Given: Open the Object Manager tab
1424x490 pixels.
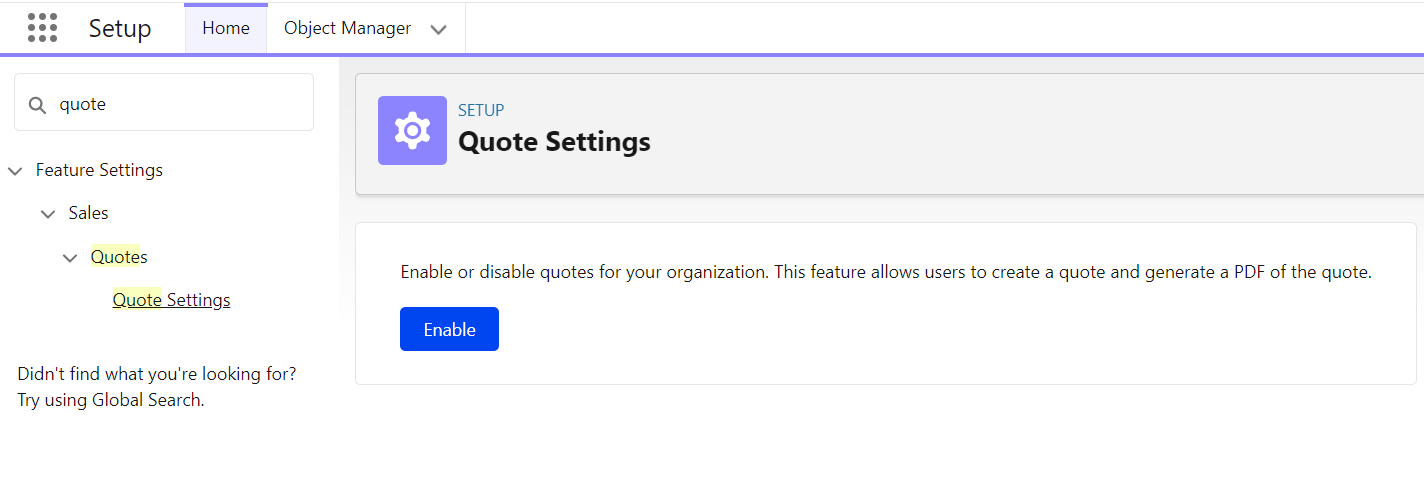Looking at the screenshot, I should click(x=347, y=29).
